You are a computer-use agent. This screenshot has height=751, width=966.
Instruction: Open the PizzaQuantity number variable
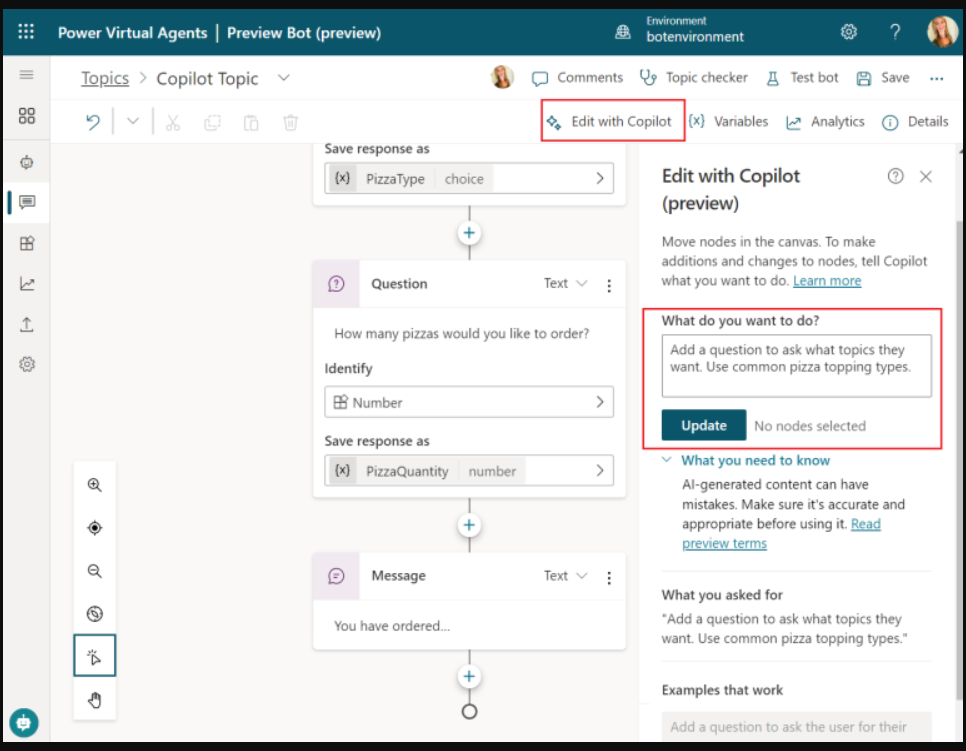469,471
